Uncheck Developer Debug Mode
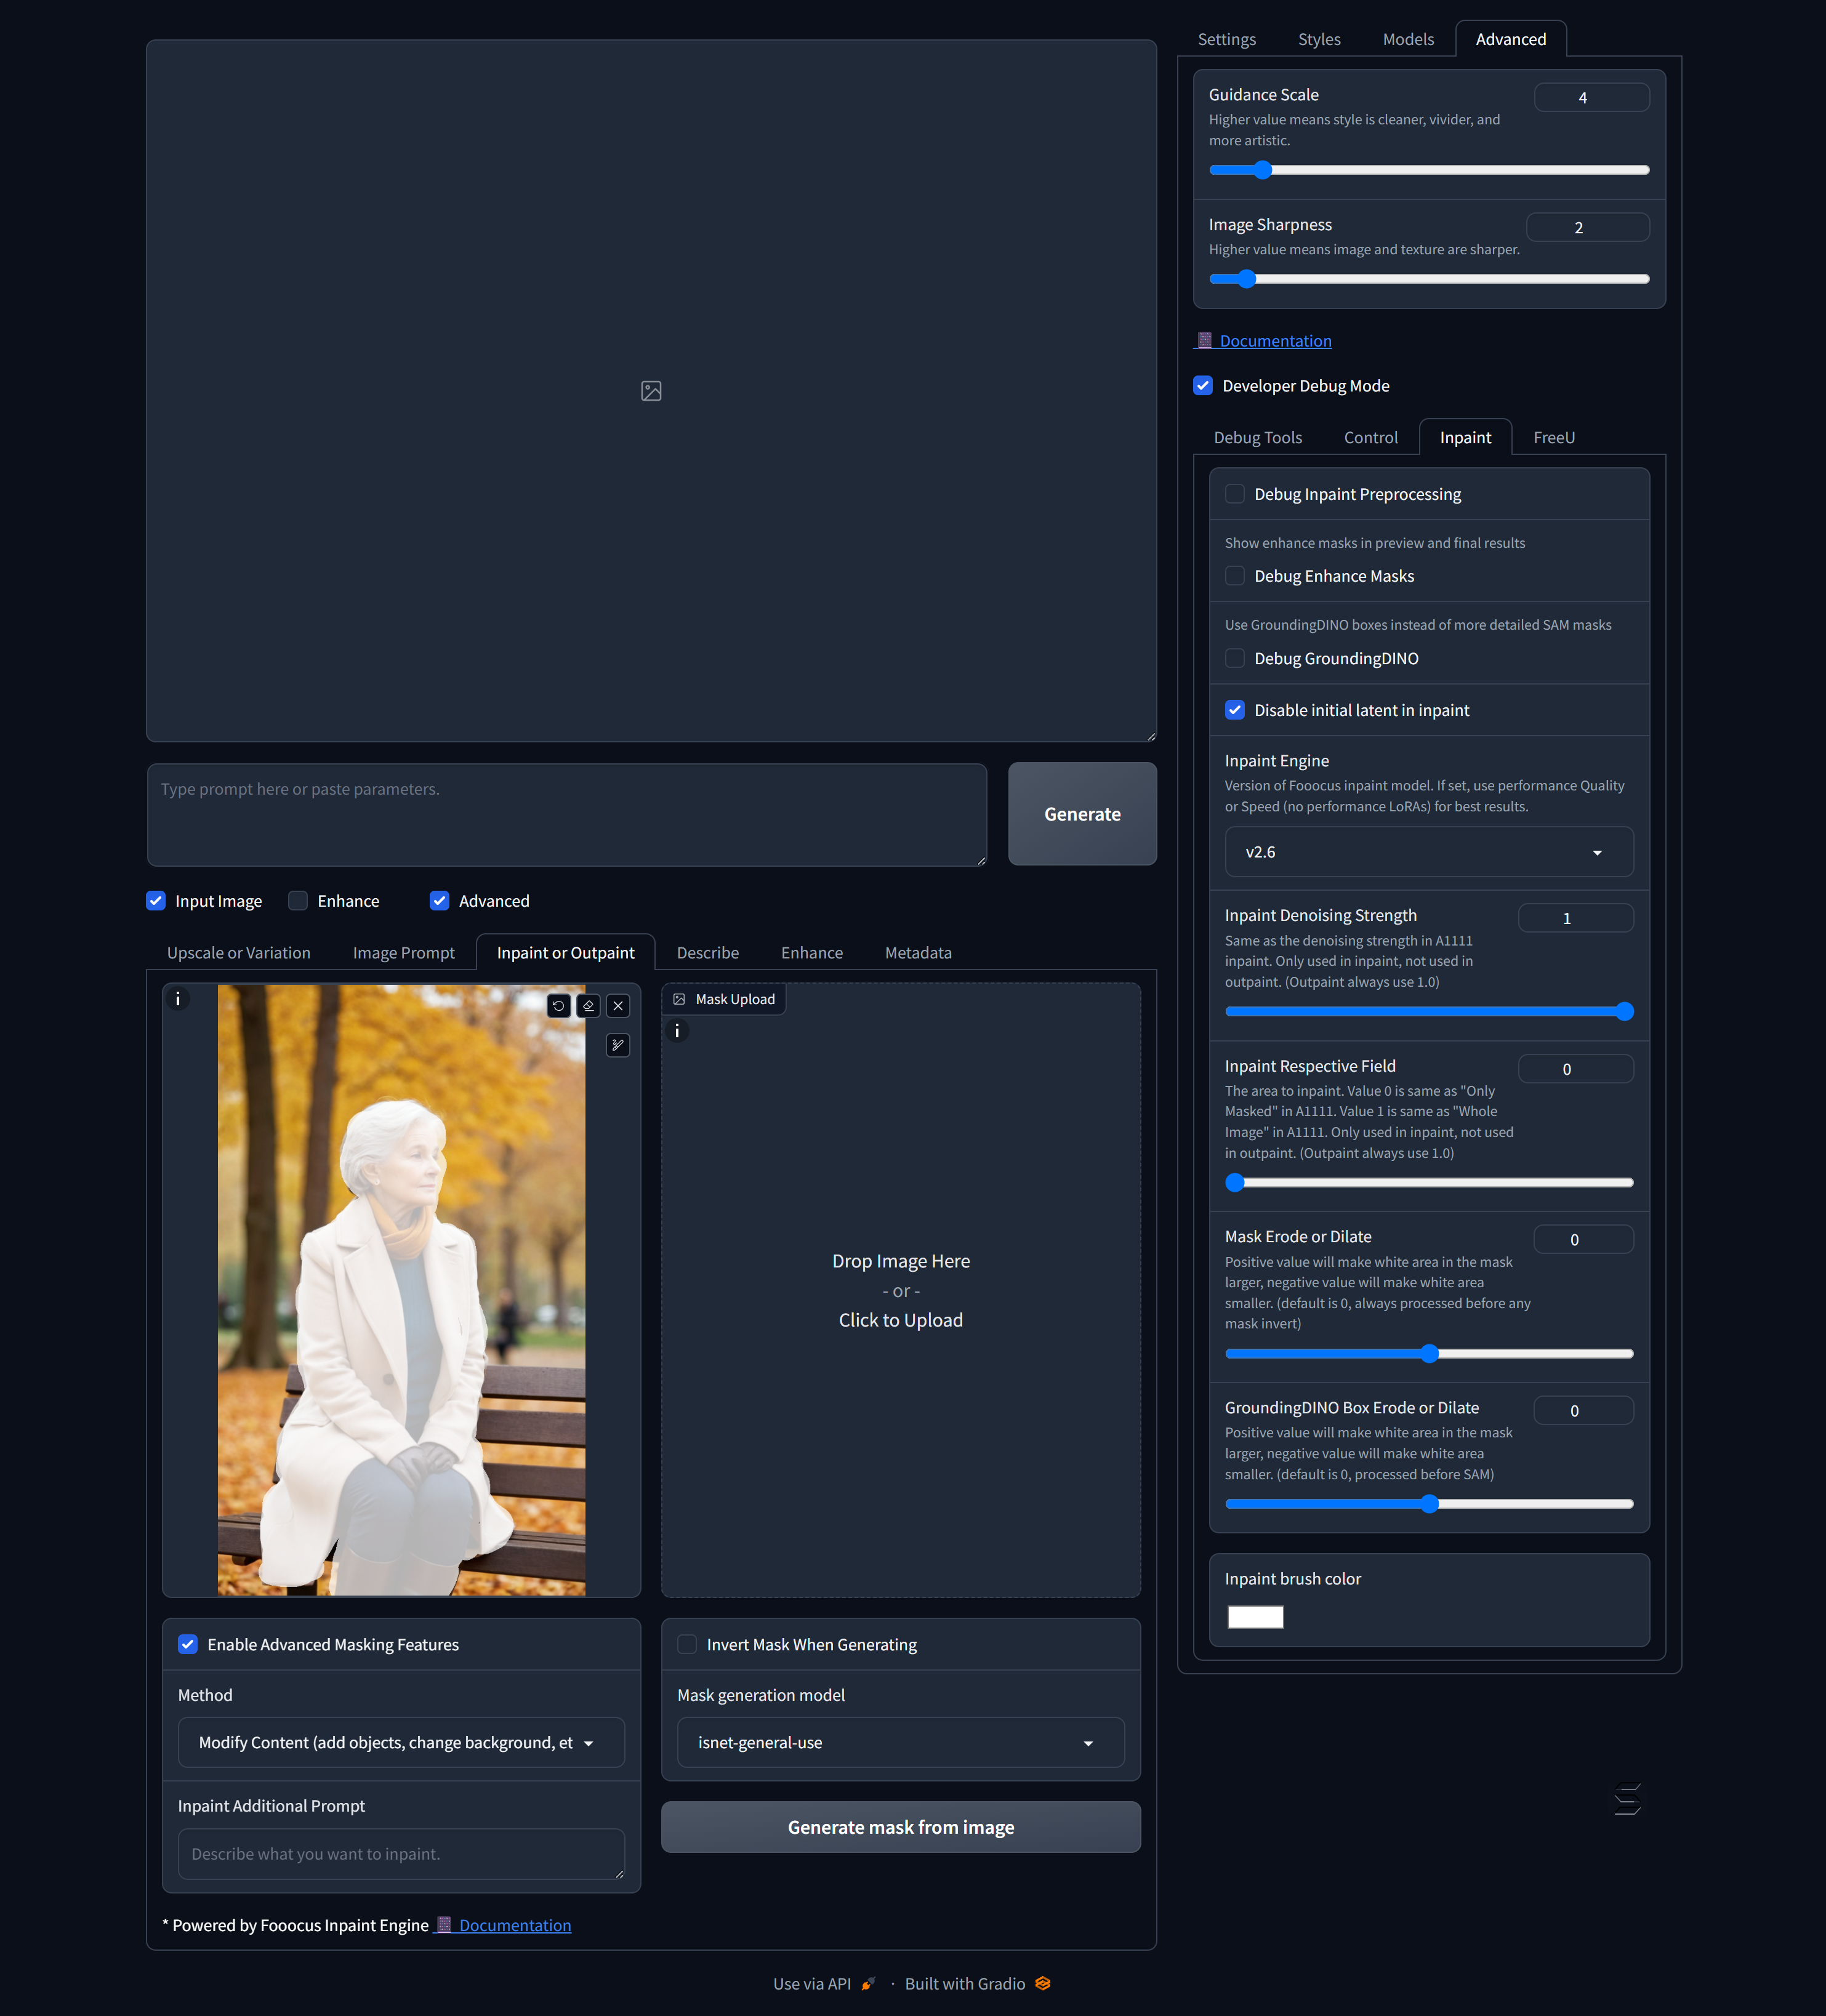1826x2016 pixels. click(x=1203, y=386)
